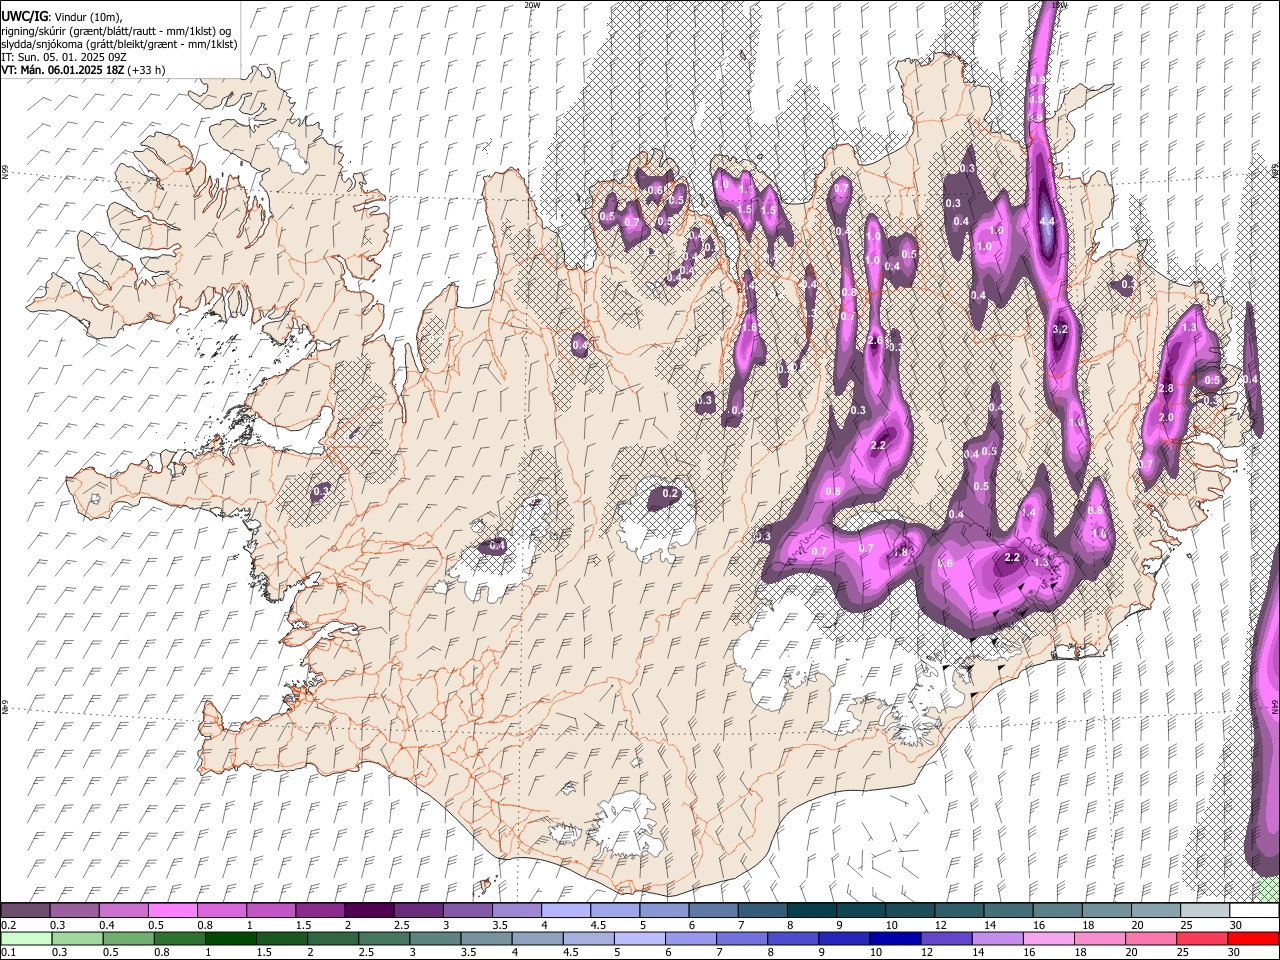This screenshot has width=1280, height=960.
Task: Click the 3.2 snowfall value on the map
Action: [1061, 329]
